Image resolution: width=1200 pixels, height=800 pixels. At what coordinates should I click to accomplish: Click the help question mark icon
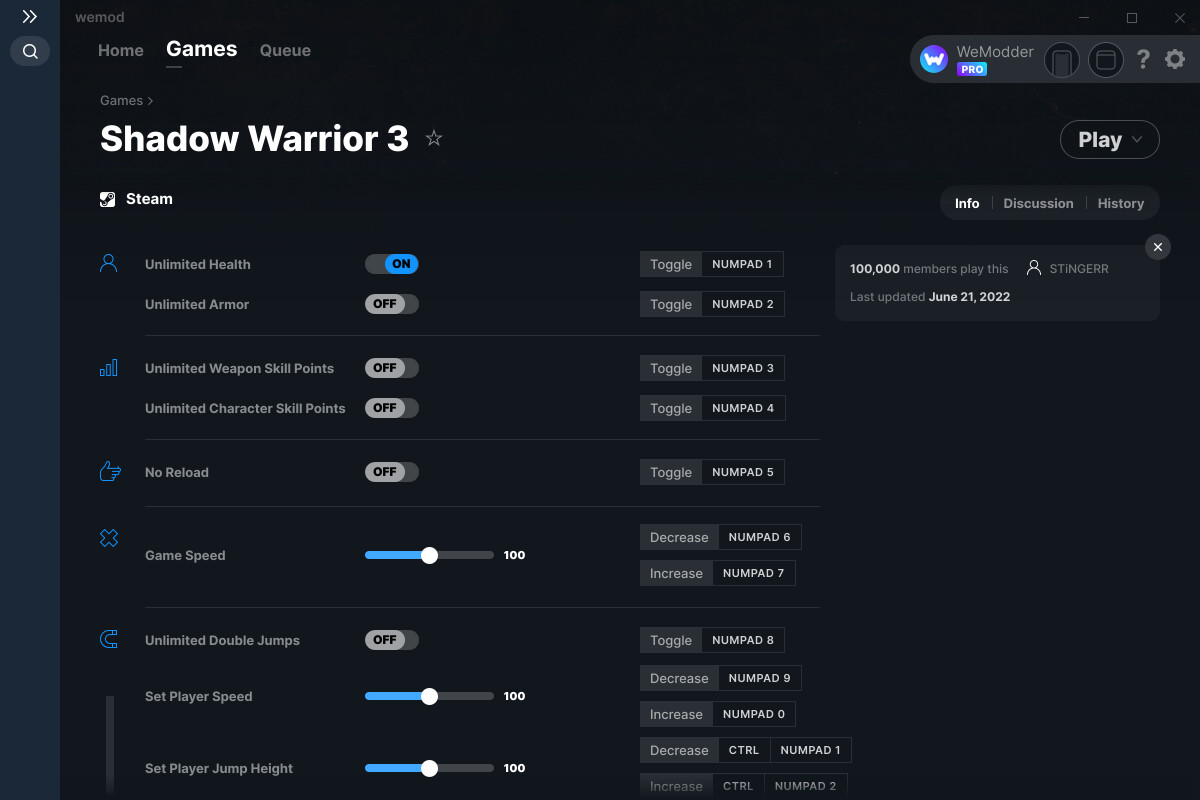1143,60
